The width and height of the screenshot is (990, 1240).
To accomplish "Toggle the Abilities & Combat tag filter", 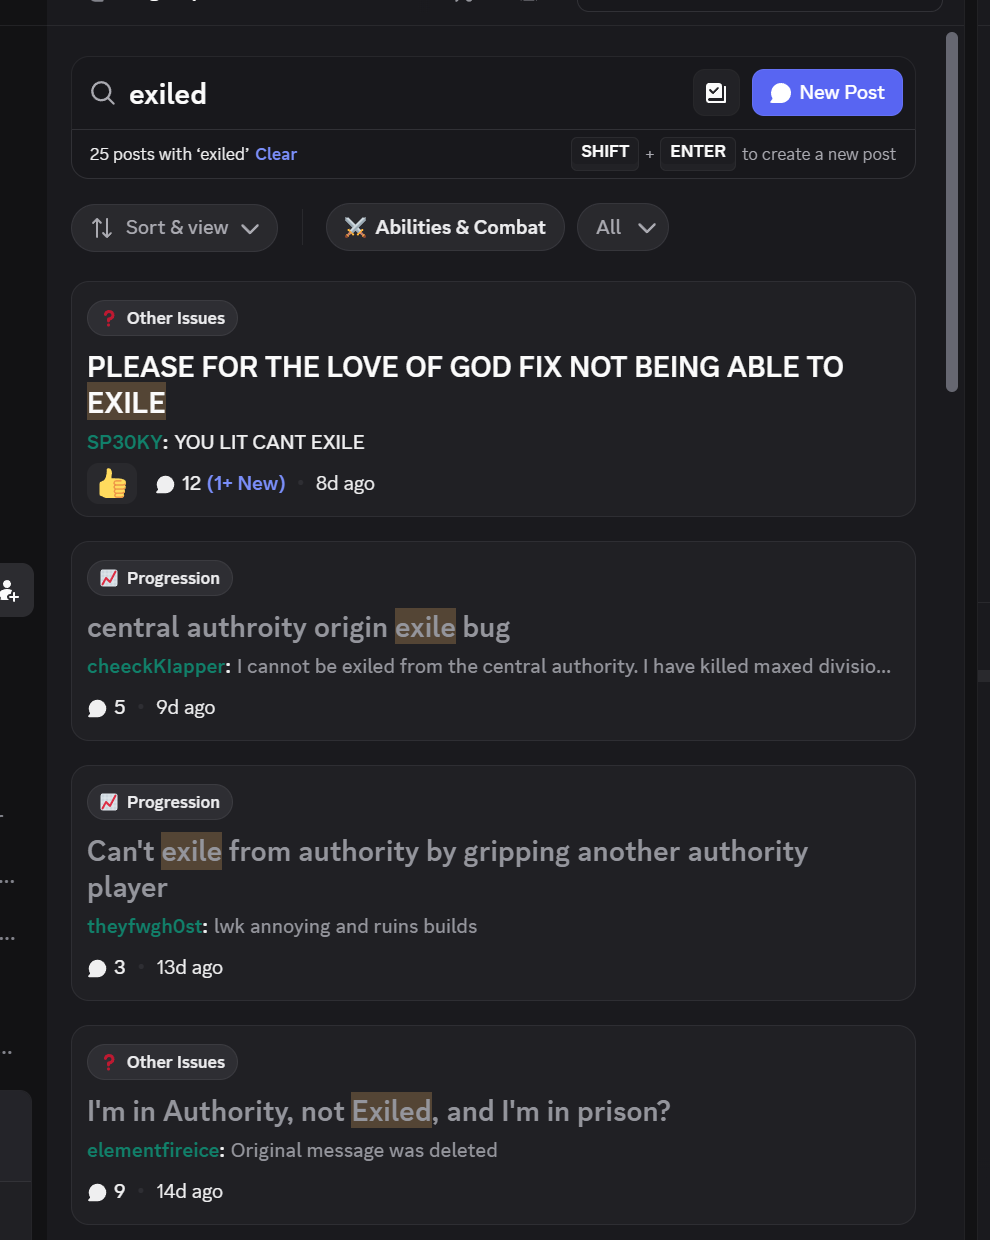I will (445, 228).
